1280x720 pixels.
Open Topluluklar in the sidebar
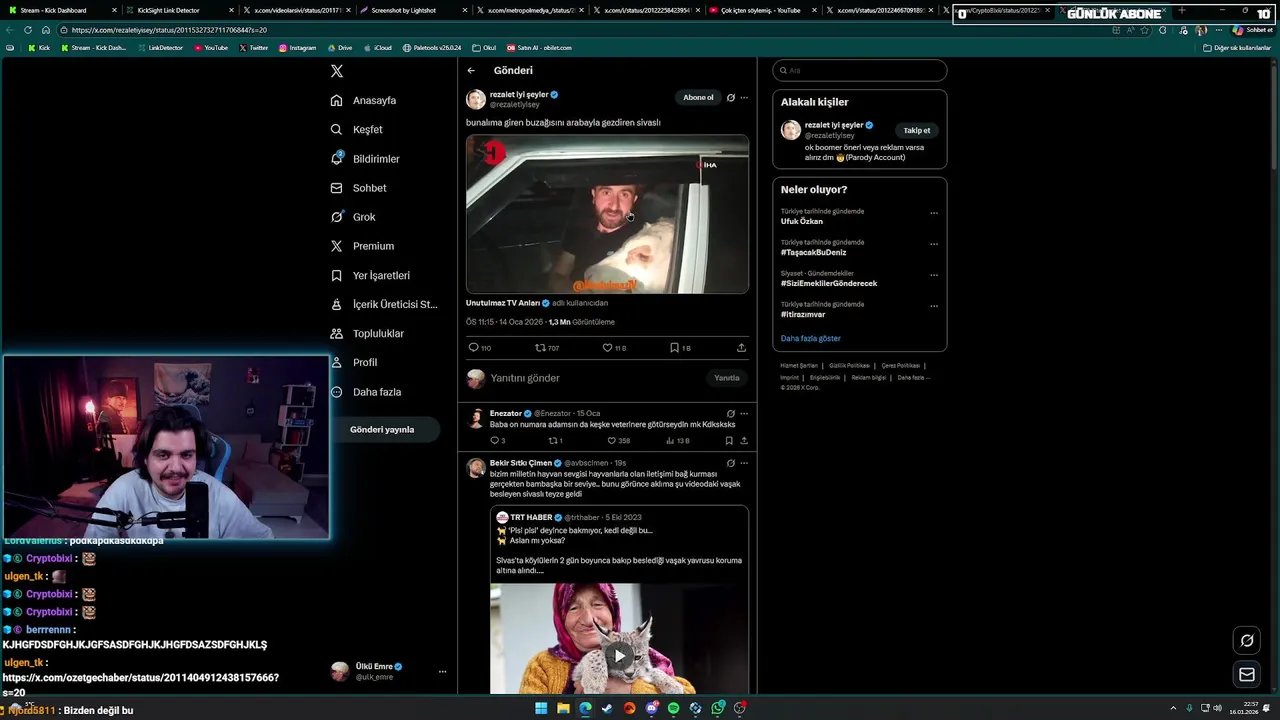[367, 333]
